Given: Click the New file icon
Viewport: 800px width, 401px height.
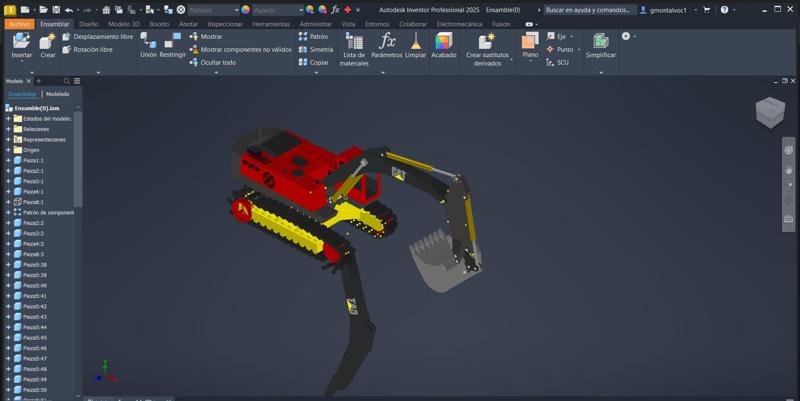Looking at the screenshot, I should (24, 10).
